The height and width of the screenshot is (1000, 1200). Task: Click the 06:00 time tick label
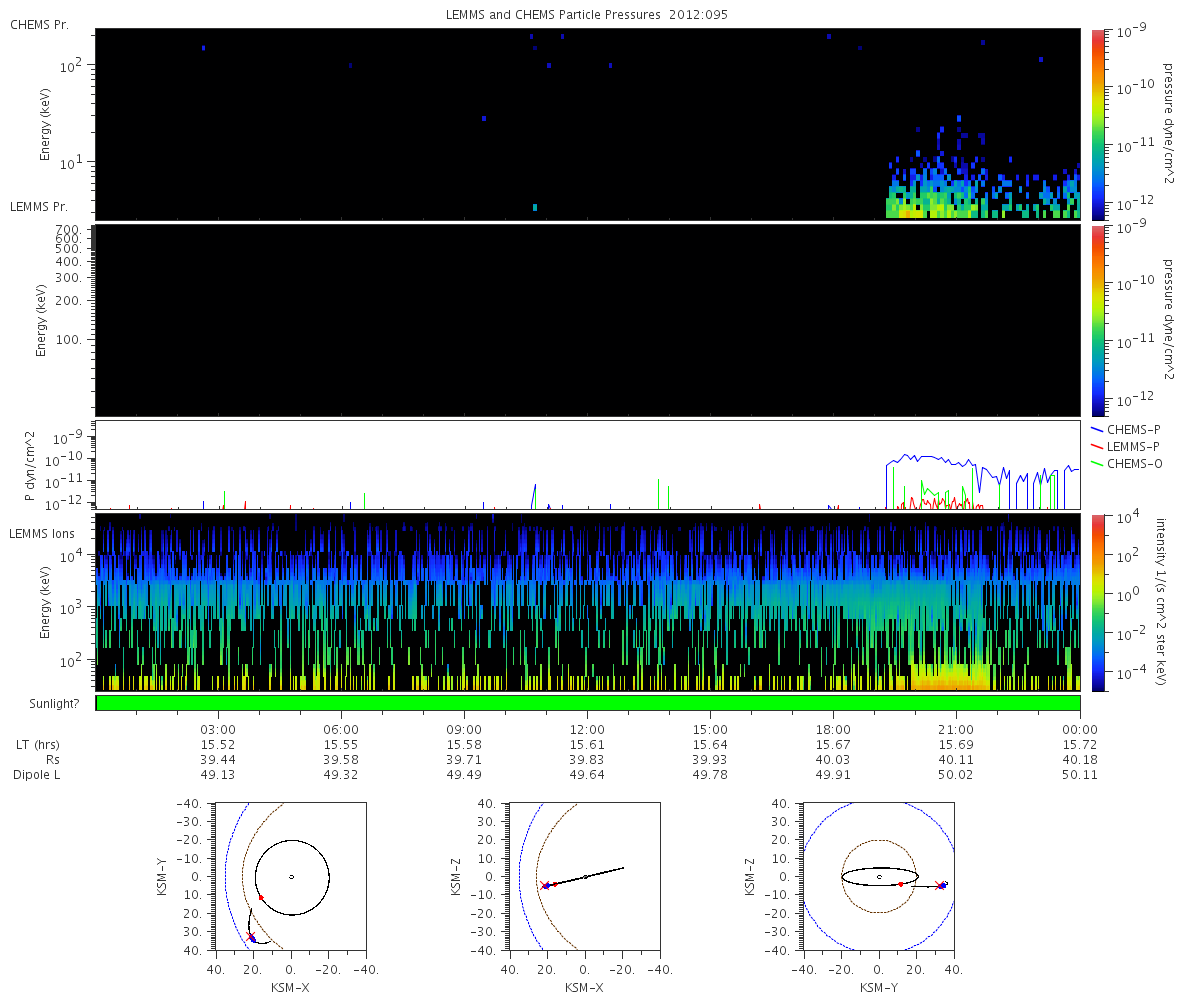342,730
